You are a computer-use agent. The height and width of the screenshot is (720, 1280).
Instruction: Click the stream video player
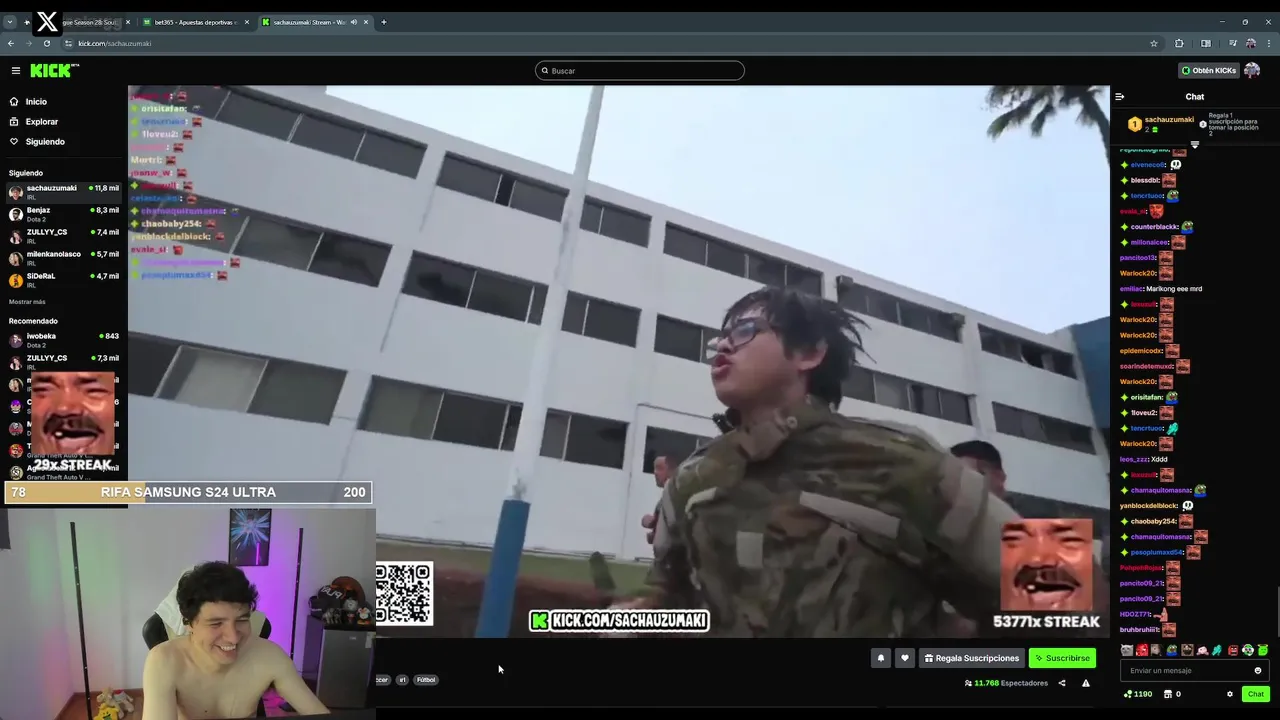[x=618, y=361]
